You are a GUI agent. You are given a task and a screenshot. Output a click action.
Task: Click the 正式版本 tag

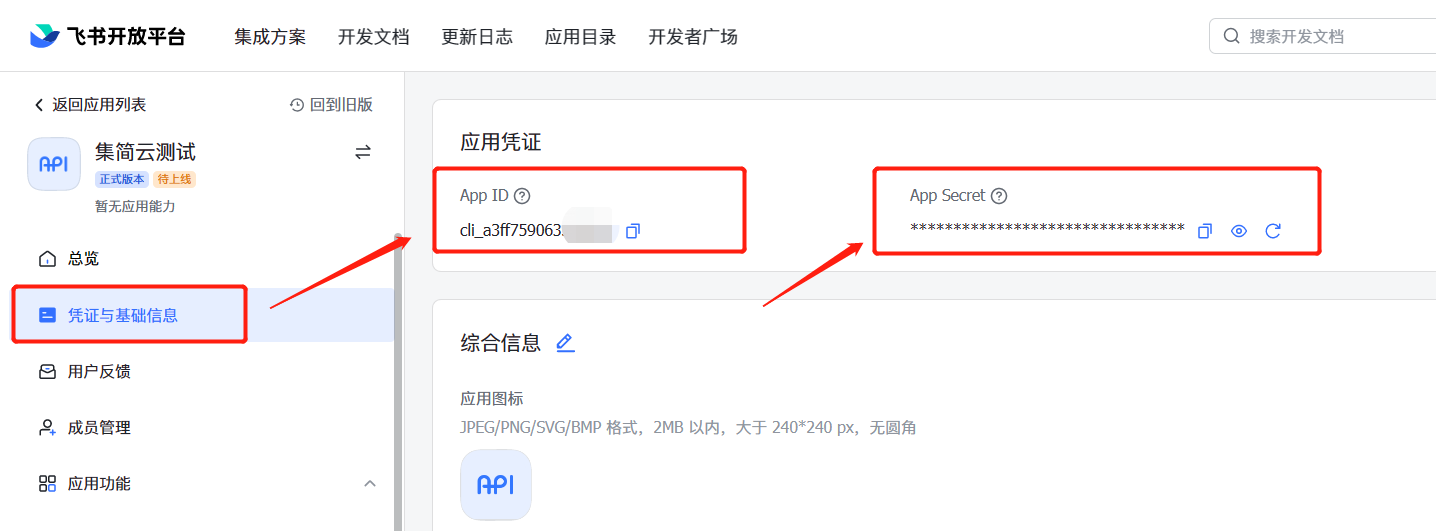coord(122,179)
